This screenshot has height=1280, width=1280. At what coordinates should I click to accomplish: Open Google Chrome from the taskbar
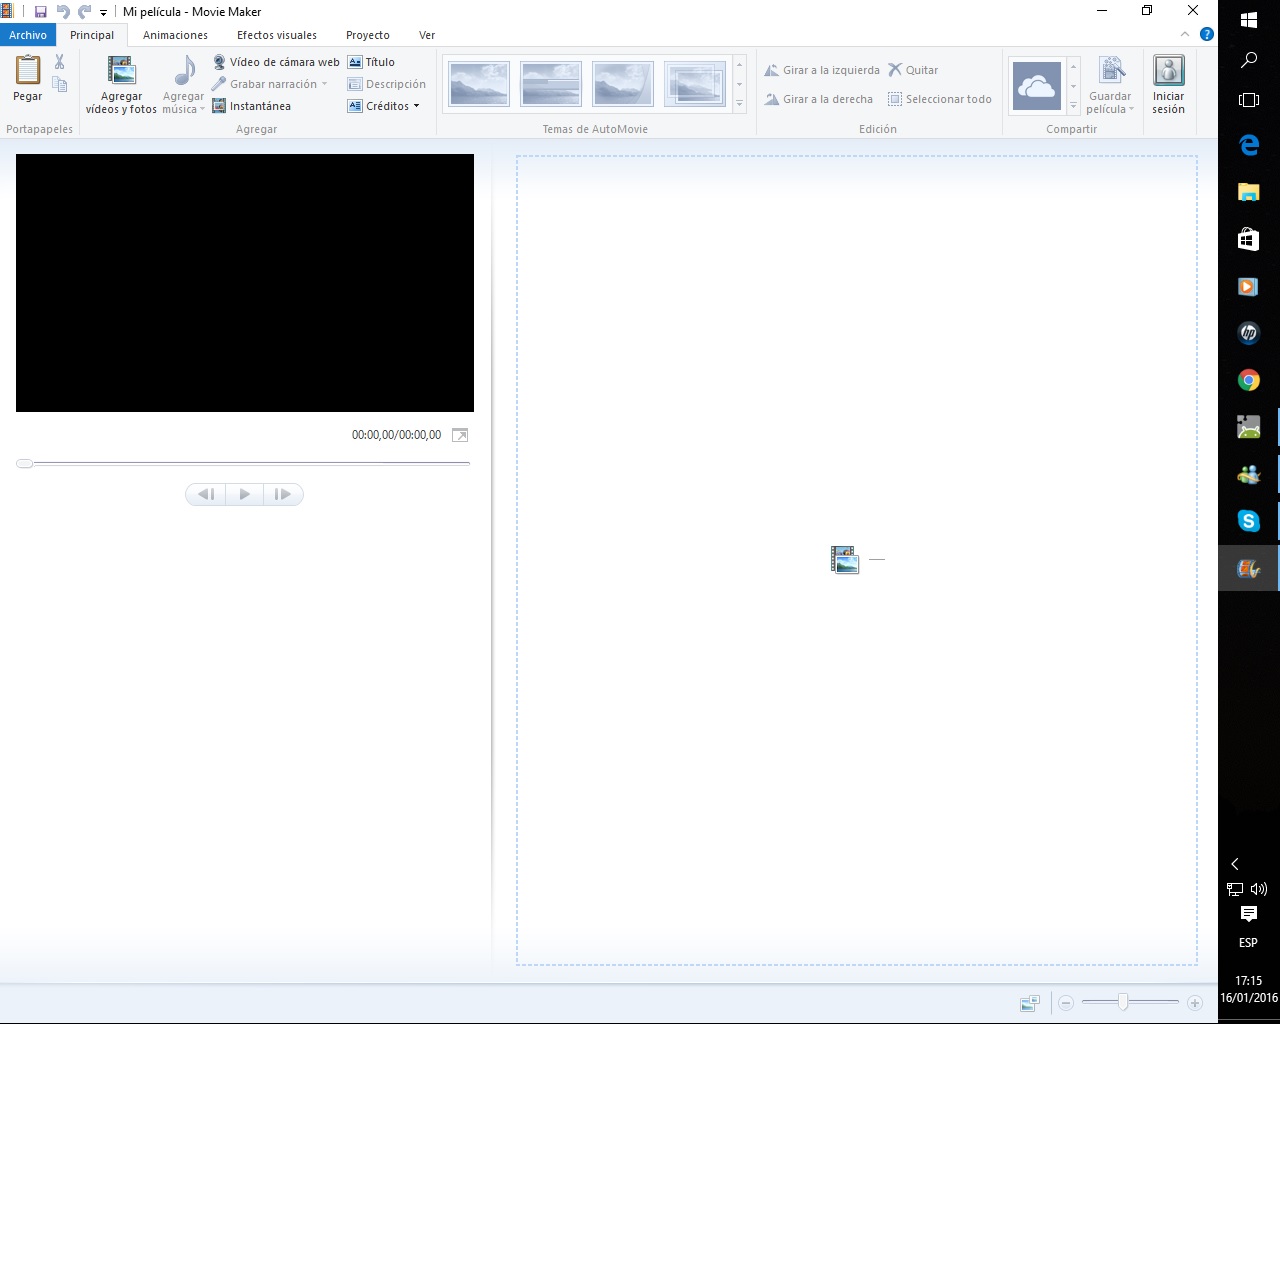point(1249,380)
